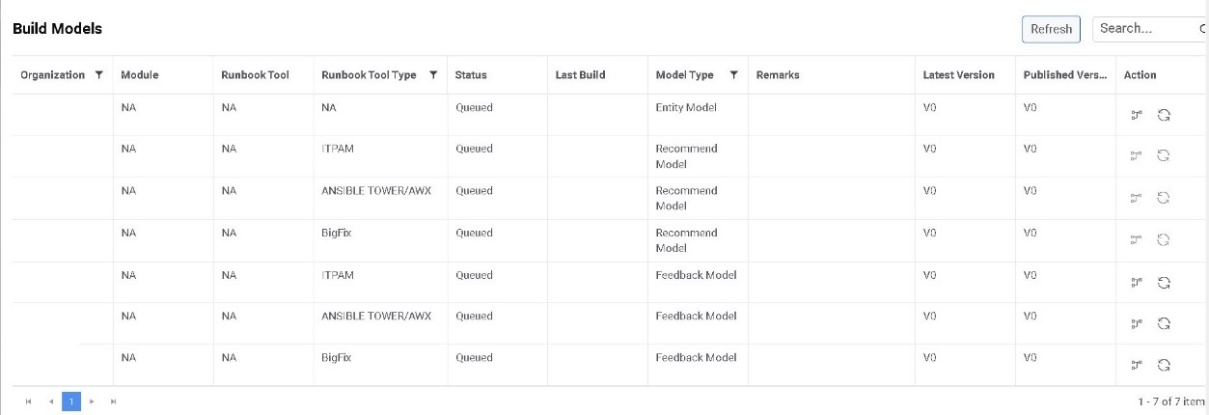Click the rebuild icon for the Entity Model row
Screen dimensions: 1209x415
(1165, 114)
